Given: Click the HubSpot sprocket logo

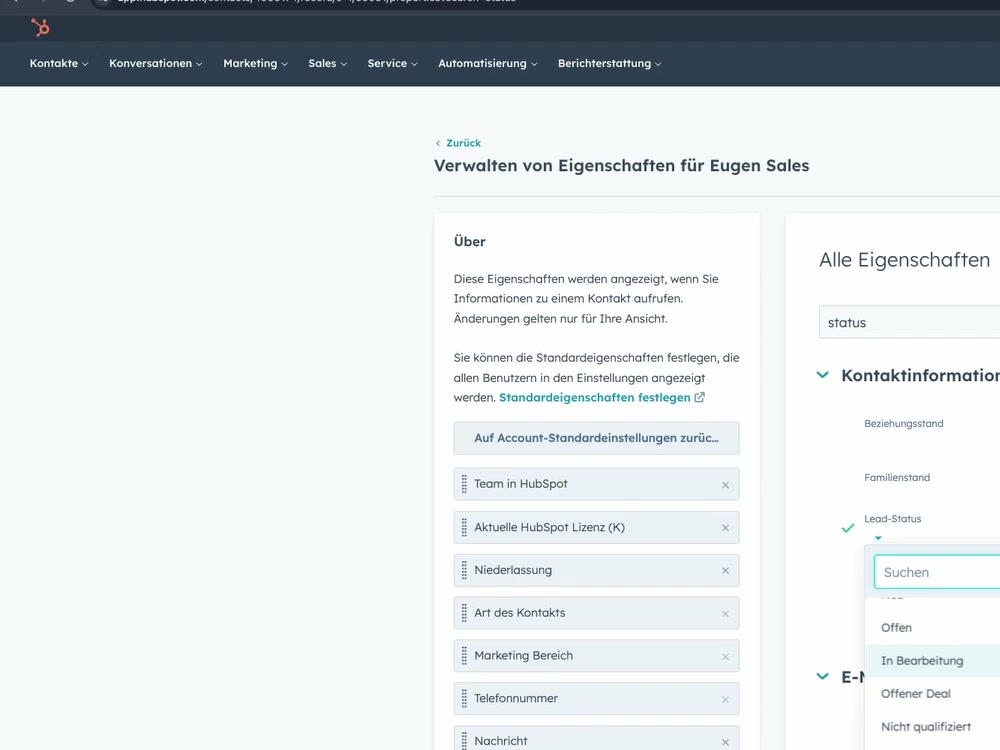Looking at the screenshot, I should (x=40, y=27).
